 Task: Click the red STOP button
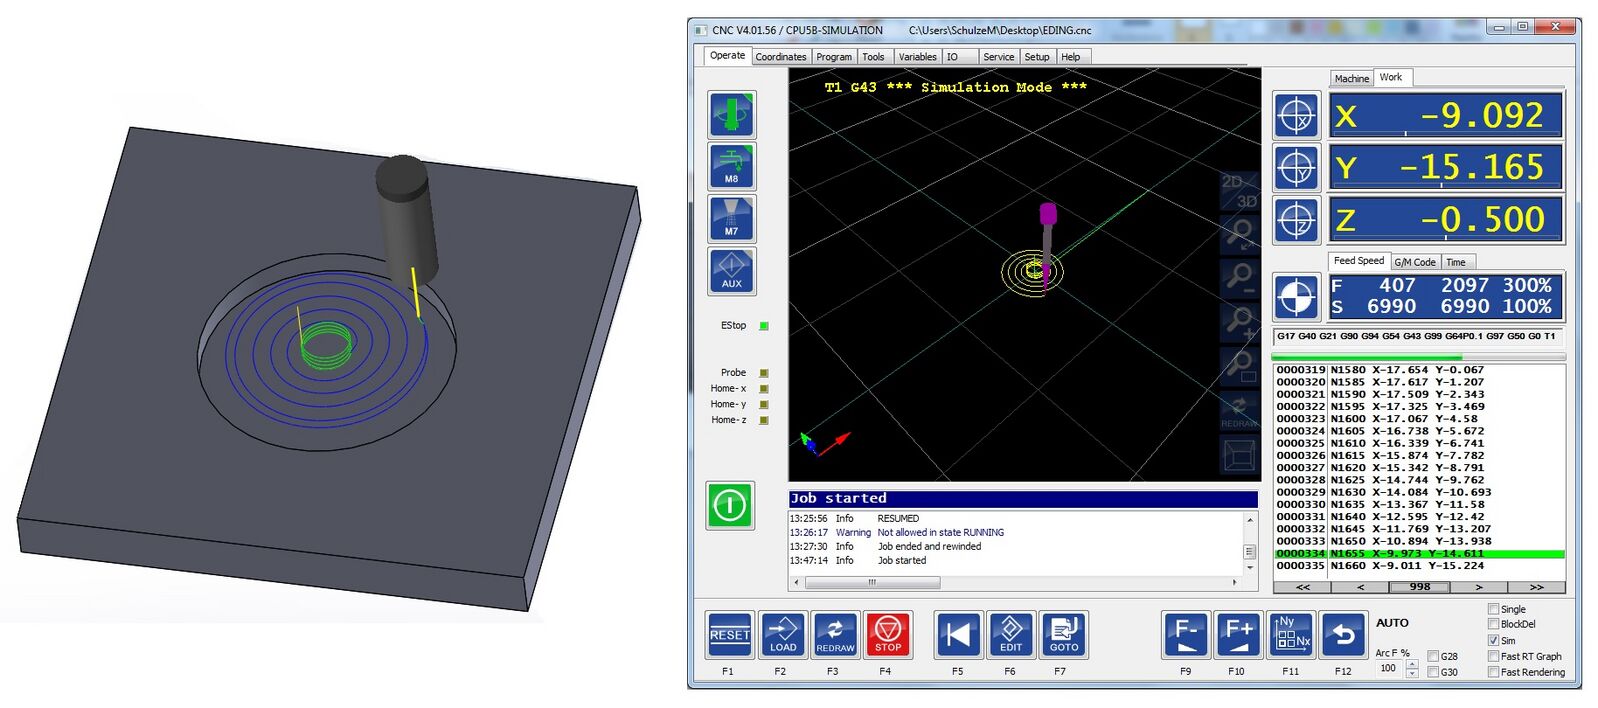tap(888, 634)
